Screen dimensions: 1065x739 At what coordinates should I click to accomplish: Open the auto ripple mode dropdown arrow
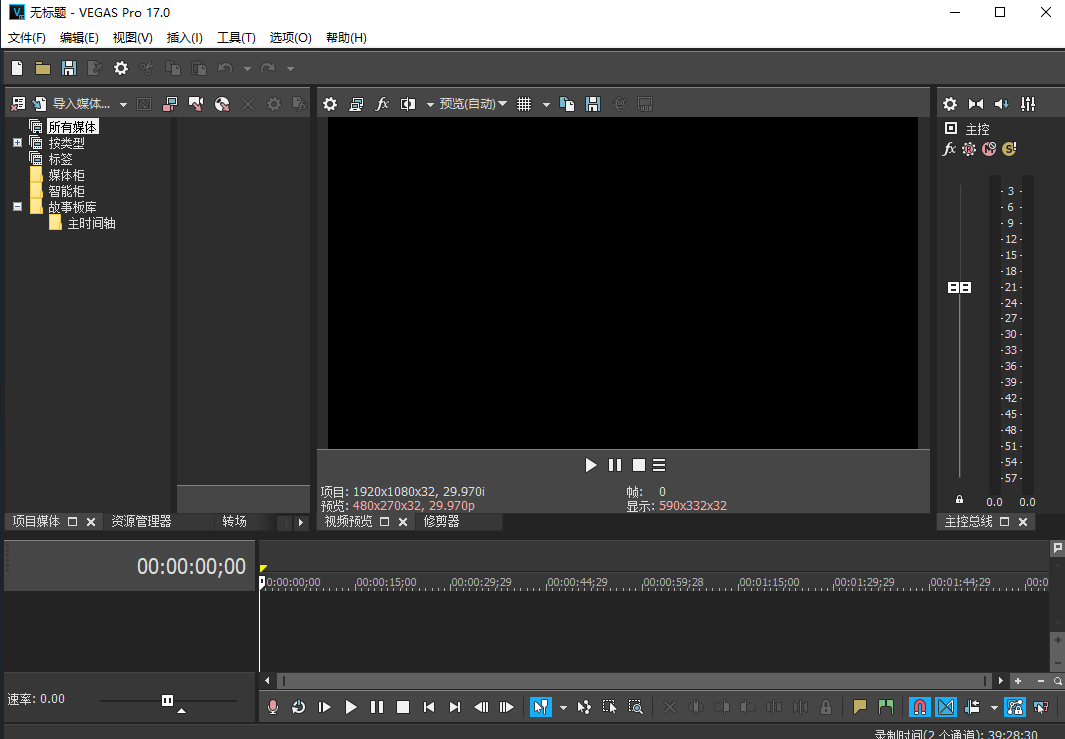[994, 708]
